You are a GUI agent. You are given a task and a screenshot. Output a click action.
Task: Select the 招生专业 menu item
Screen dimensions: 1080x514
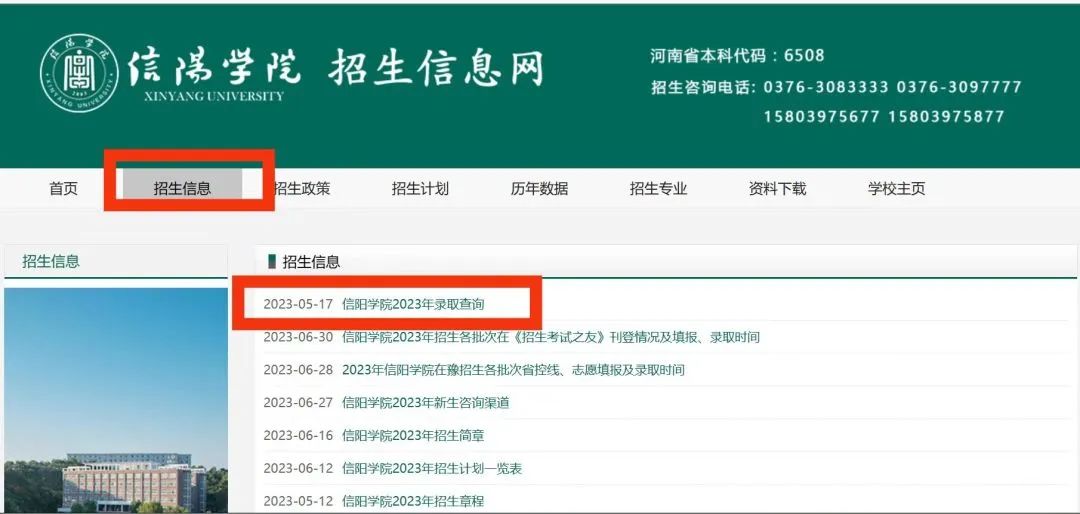[x=658, y=188]
